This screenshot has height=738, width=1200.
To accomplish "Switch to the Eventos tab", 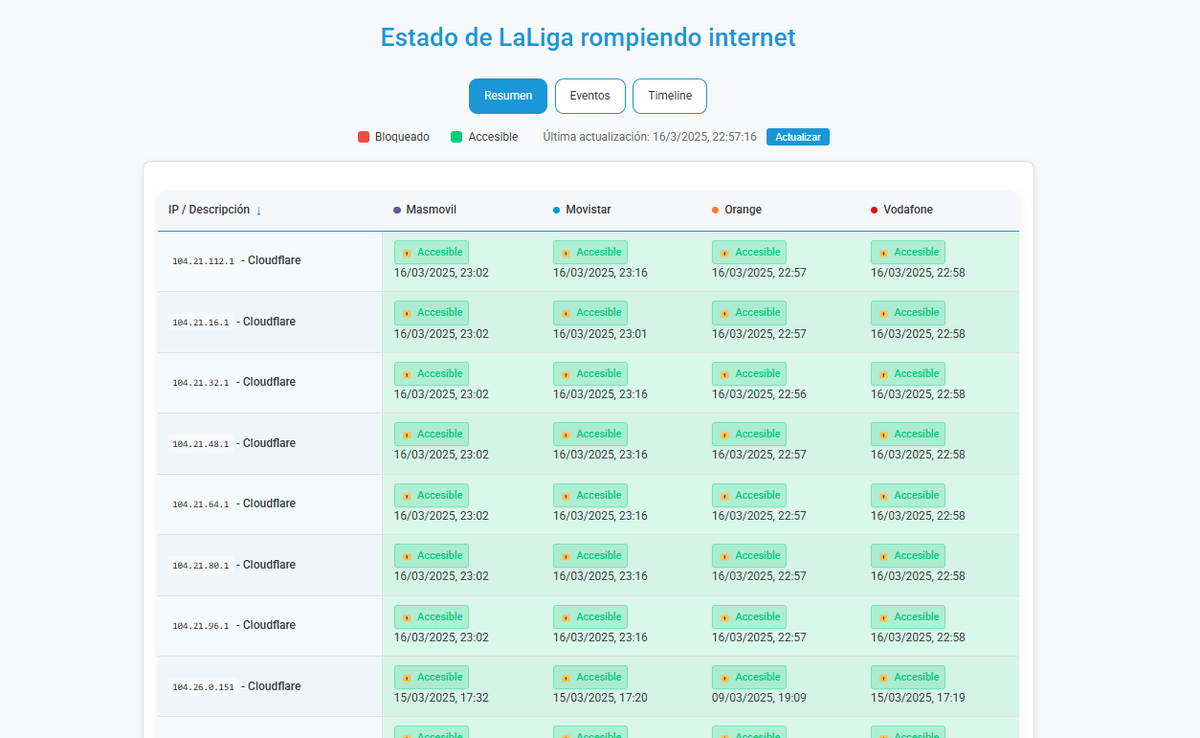I will coord(589,96).
